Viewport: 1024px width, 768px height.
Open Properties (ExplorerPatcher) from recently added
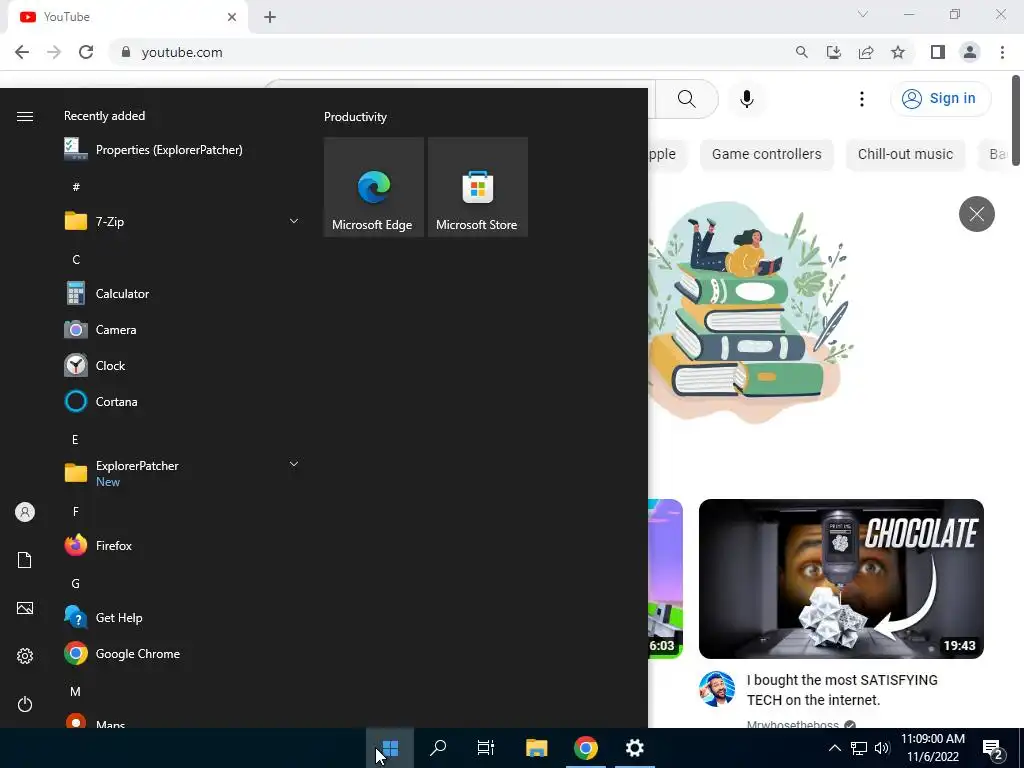tap(183, 150)
